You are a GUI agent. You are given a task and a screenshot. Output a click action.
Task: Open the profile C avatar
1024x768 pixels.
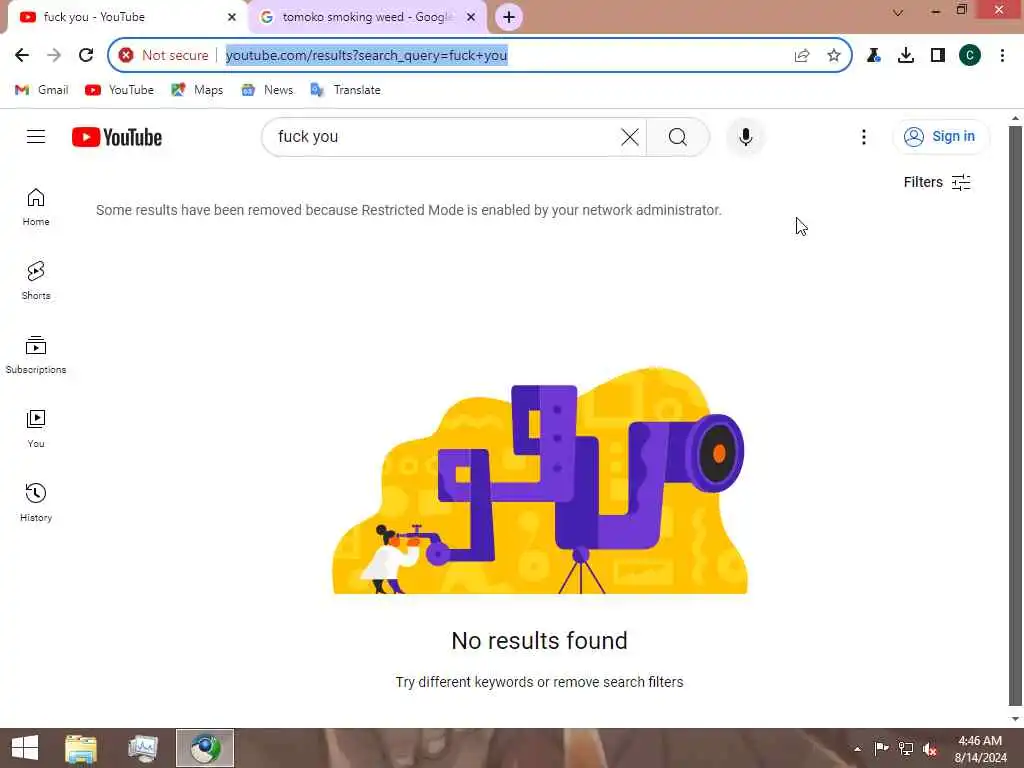970,56
